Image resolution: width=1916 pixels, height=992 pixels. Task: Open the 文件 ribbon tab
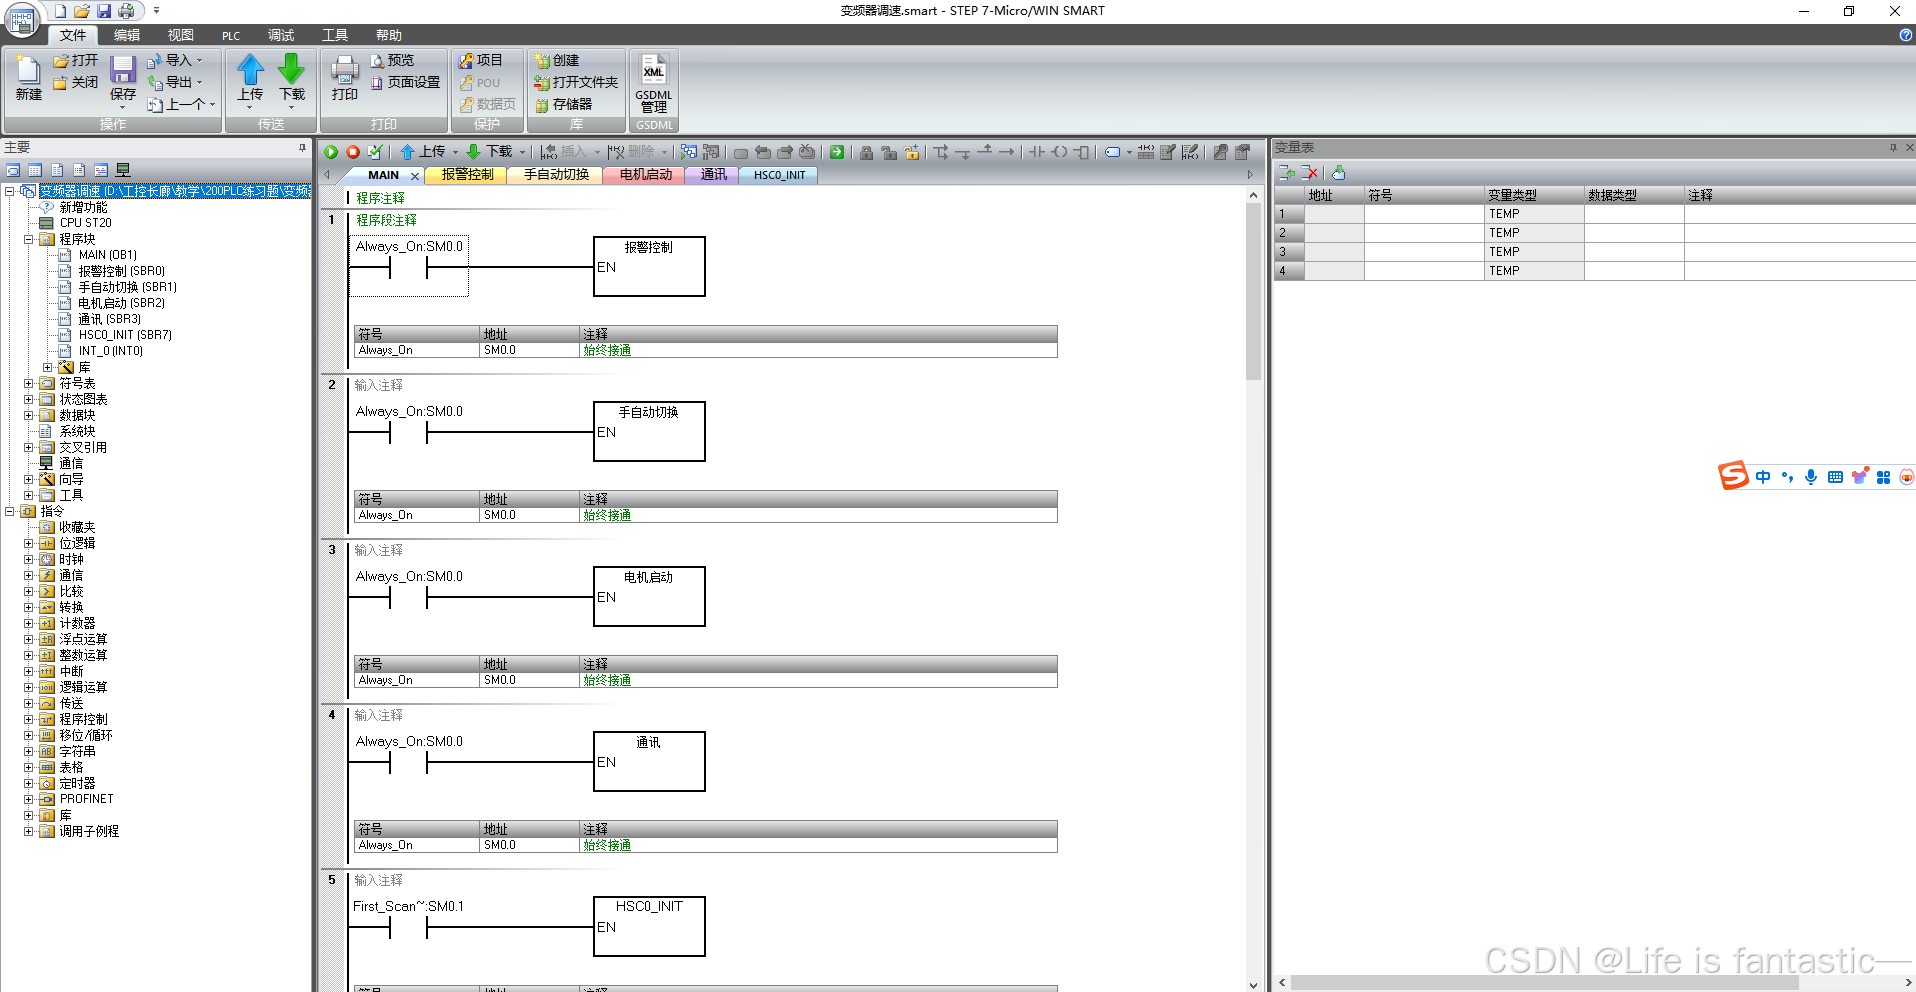click(73, 35)
